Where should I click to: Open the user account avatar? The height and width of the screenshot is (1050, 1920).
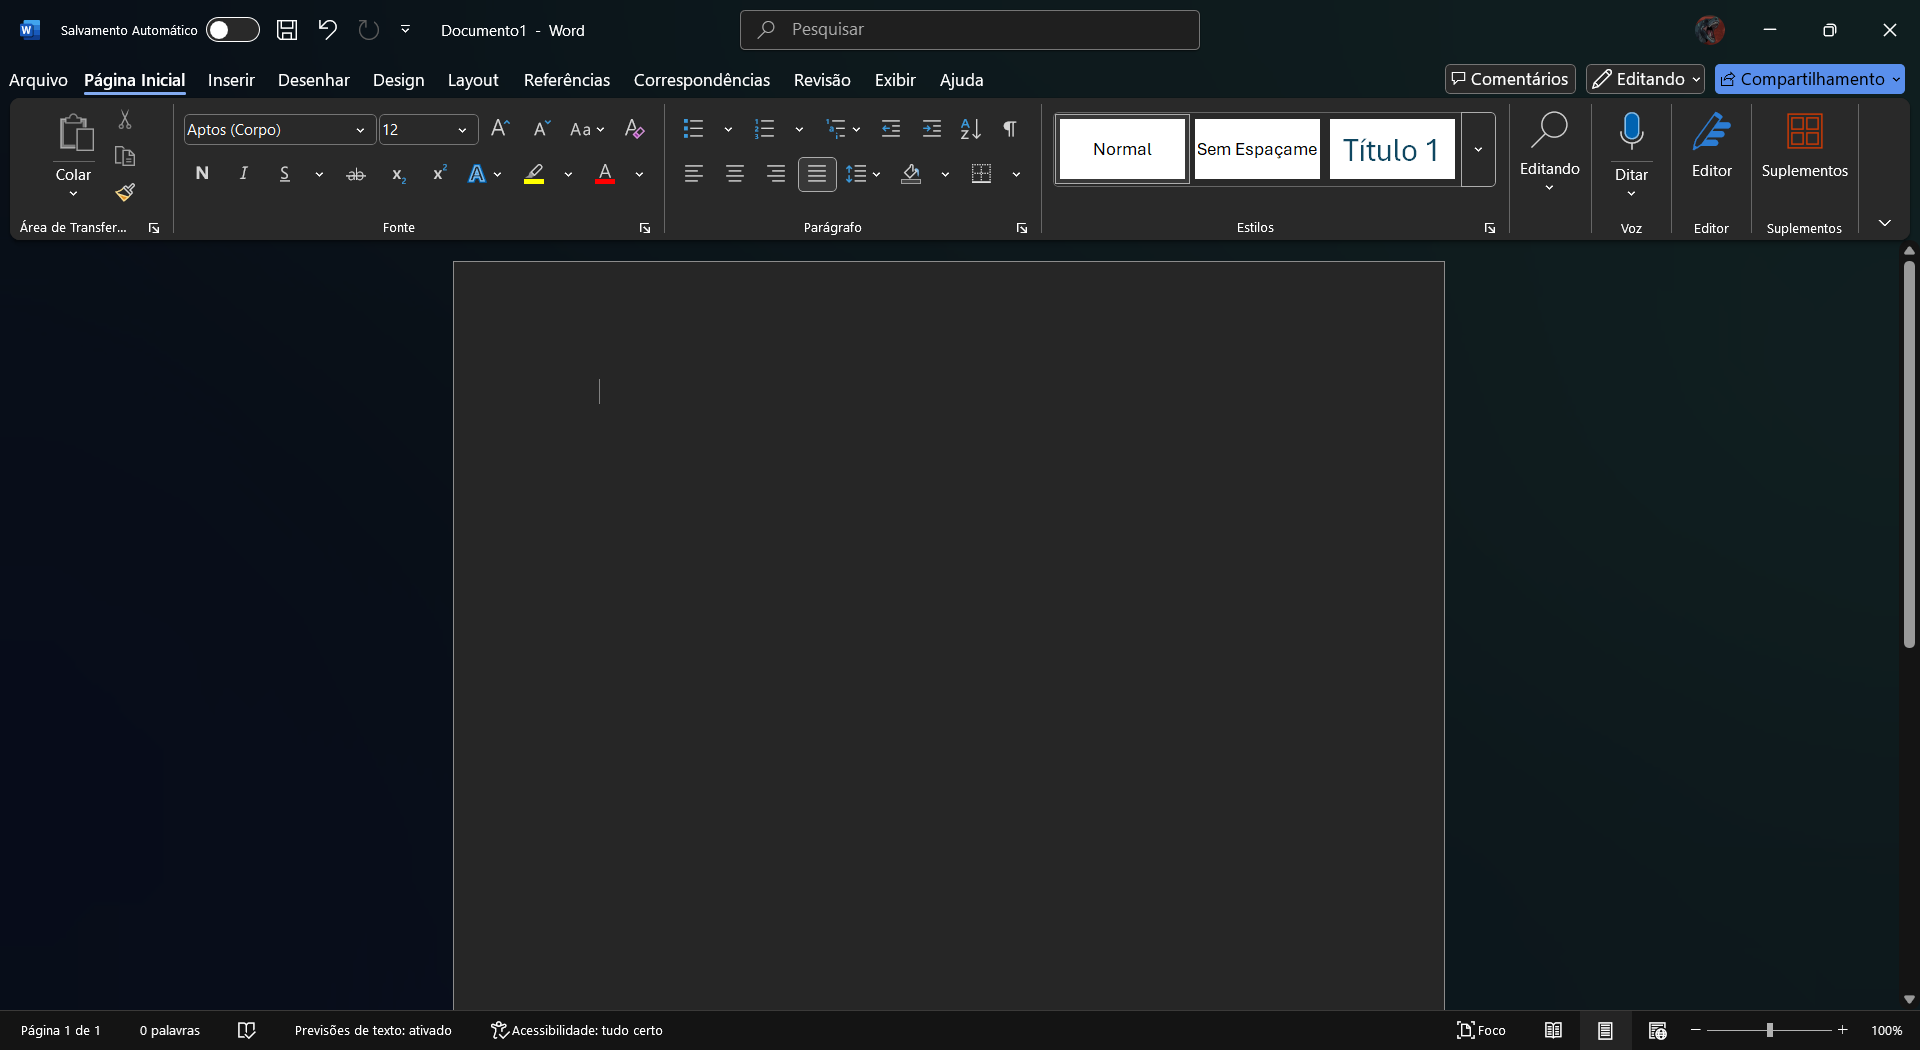[1710, 30]
